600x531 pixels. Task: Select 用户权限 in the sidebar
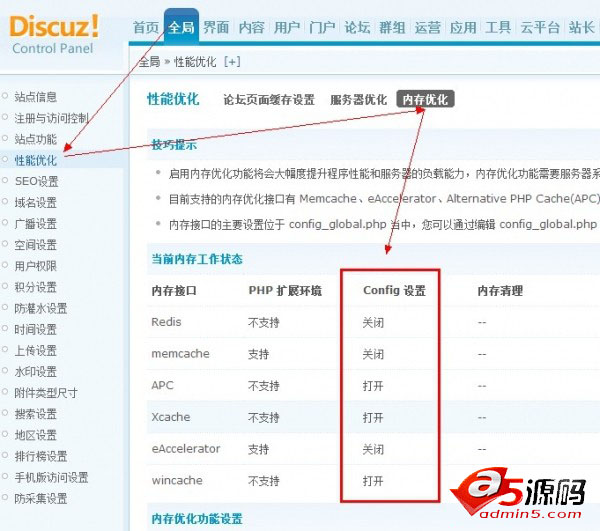tap(36, 266)
